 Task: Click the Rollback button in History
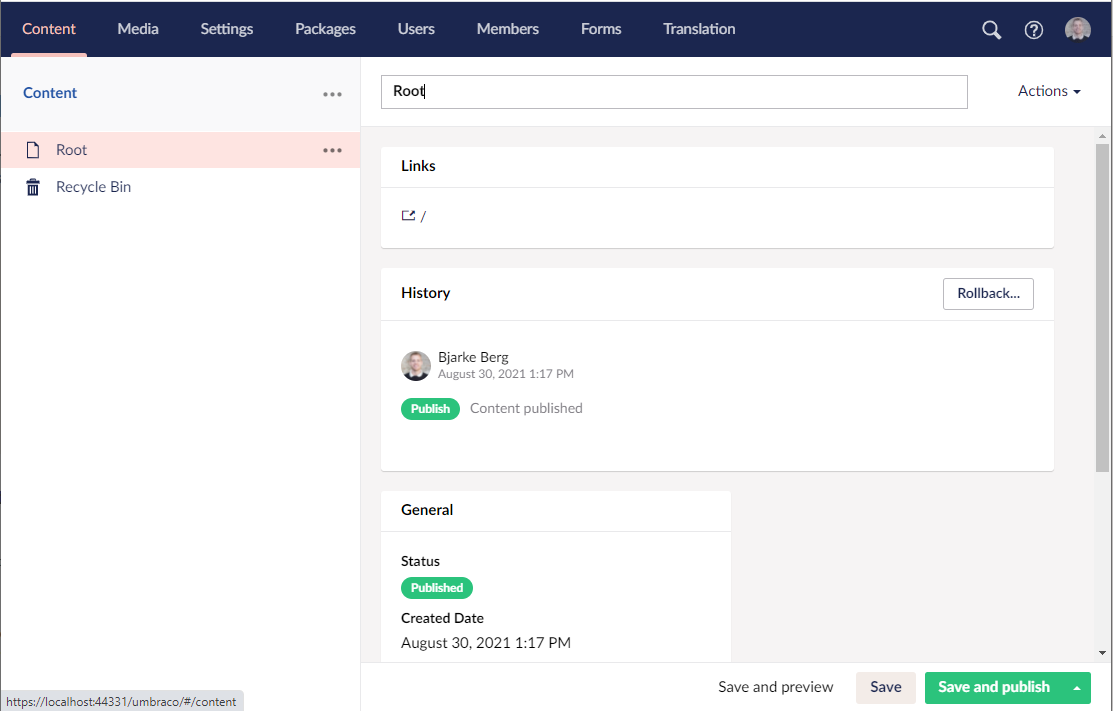[x=988, y=293]
